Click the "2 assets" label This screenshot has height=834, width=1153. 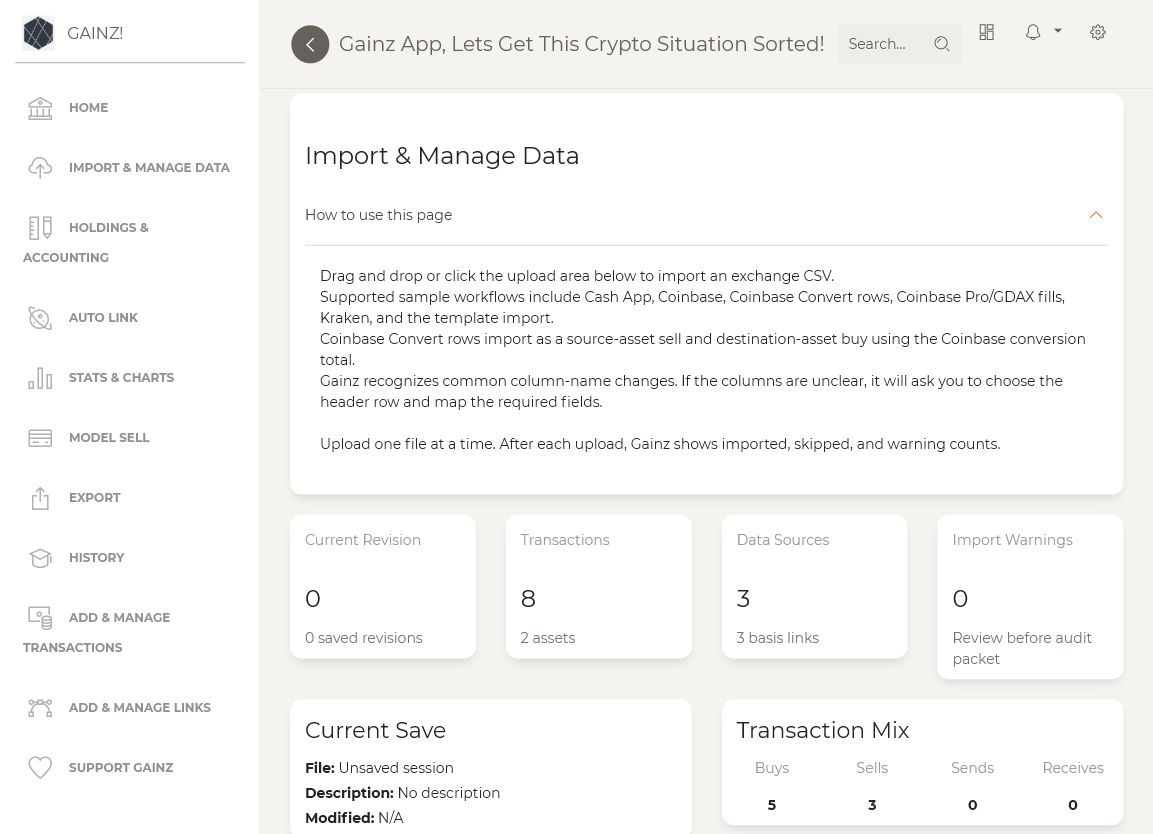tap(548, 638)
